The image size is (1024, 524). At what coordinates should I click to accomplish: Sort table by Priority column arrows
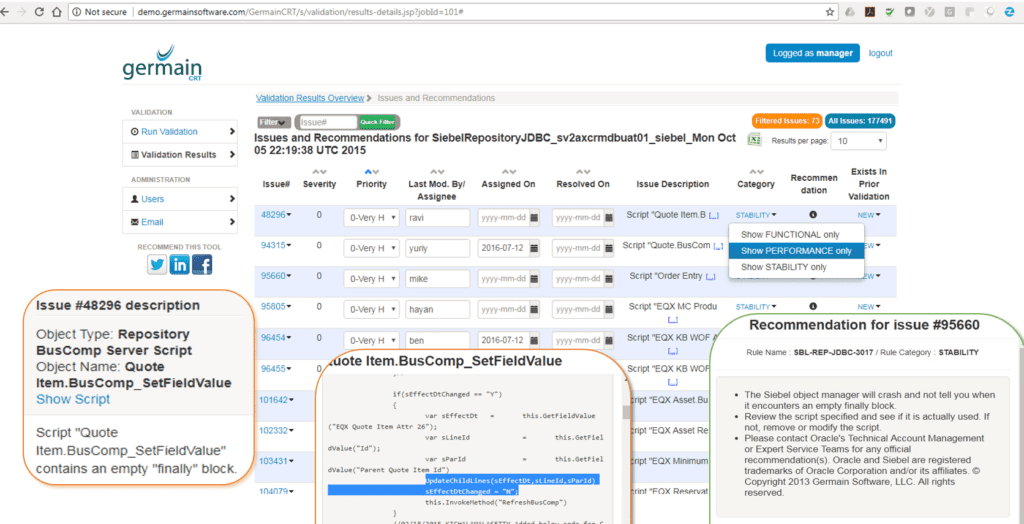pos(372,172)
